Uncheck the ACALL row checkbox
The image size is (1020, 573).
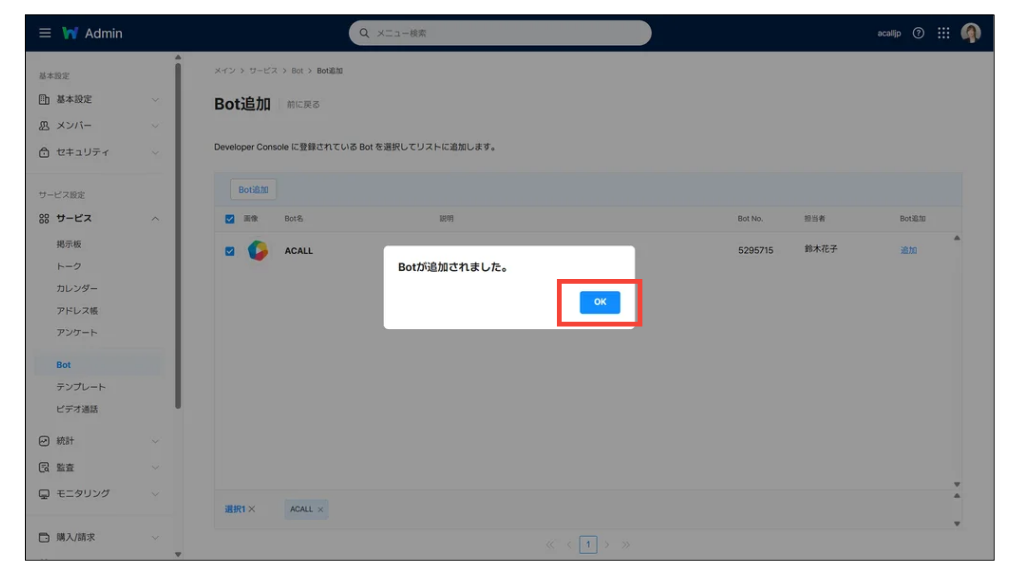click(230, 251)
